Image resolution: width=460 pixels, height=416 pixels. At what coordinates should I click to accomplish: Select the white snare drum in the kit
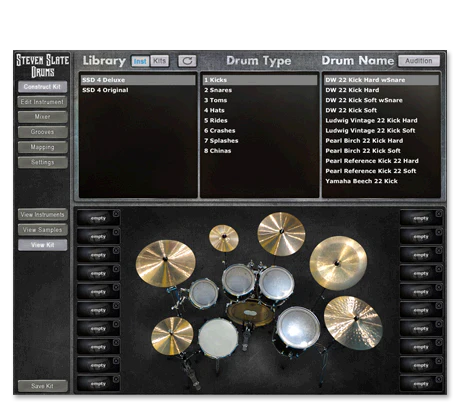point(218,339)
